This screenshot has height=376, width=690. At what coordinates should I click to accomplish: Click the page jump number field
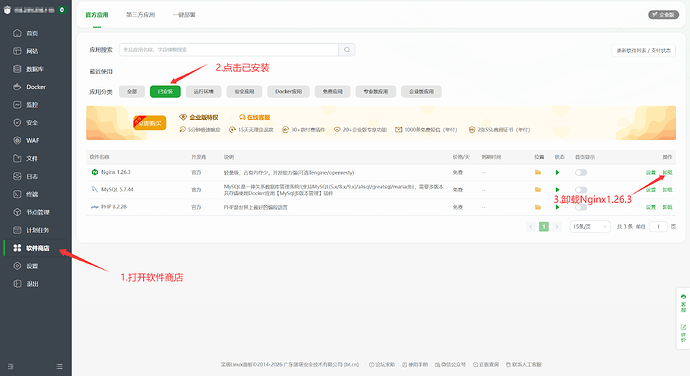pos(658,227)
